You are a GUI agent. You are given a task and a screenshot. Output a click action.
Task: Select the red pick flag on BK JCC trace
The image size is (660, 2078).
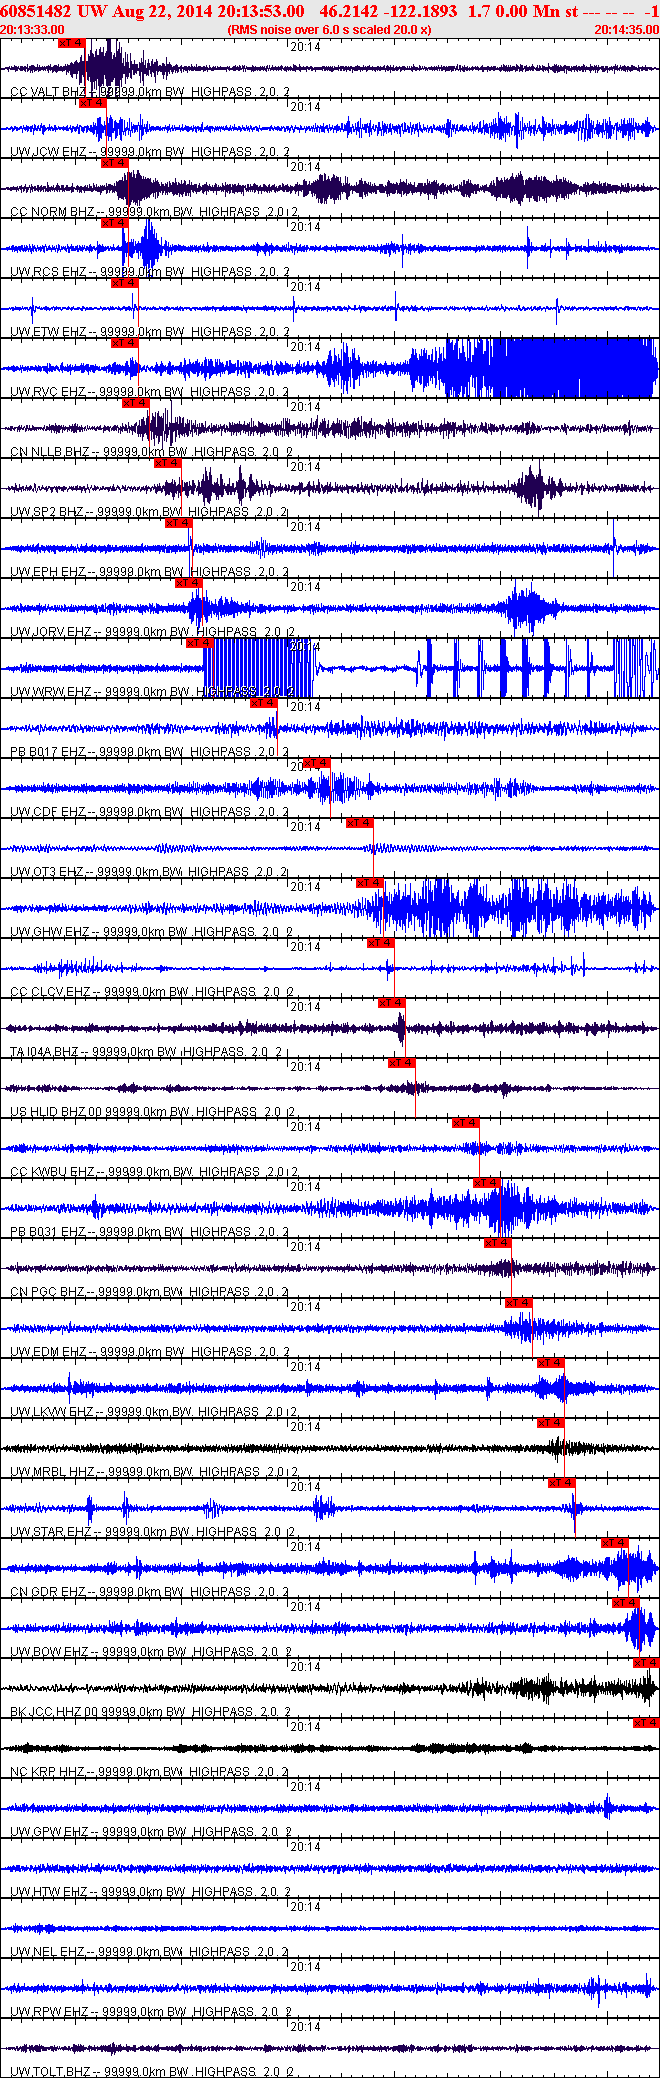[646, 1663]
